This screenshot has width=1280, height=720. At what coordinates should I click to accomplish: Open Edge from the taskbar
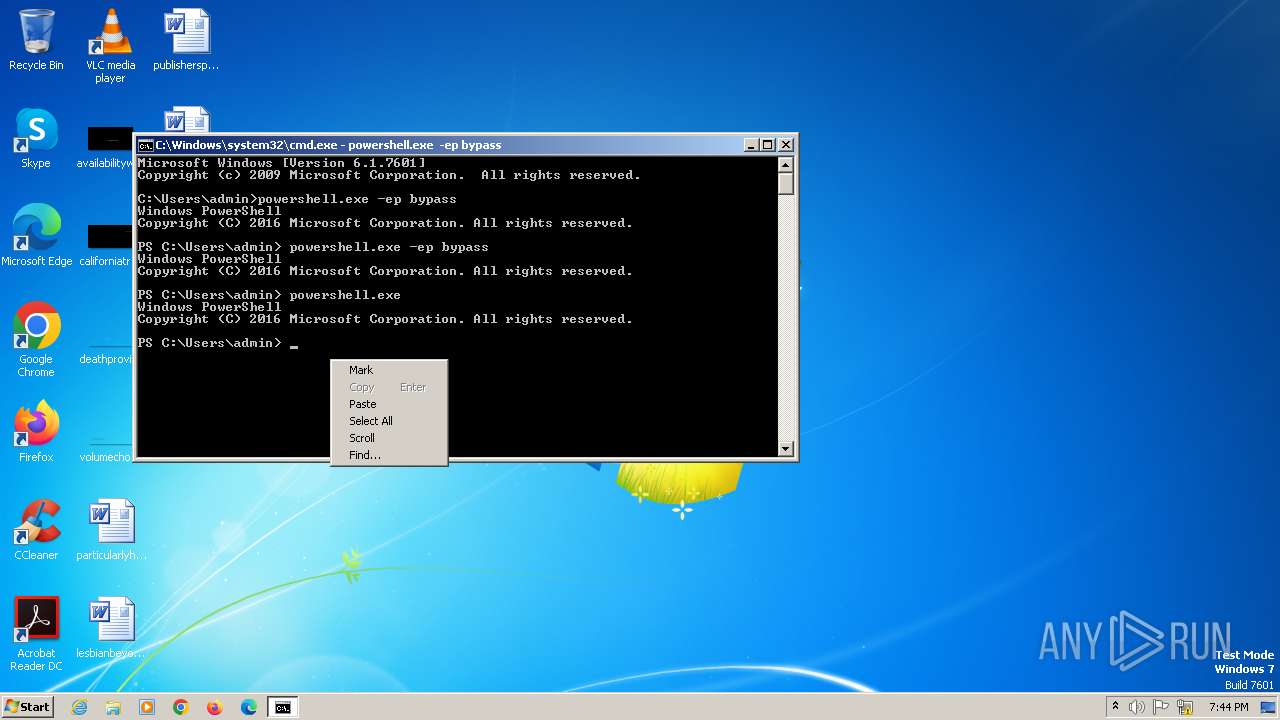pos(249,707)
